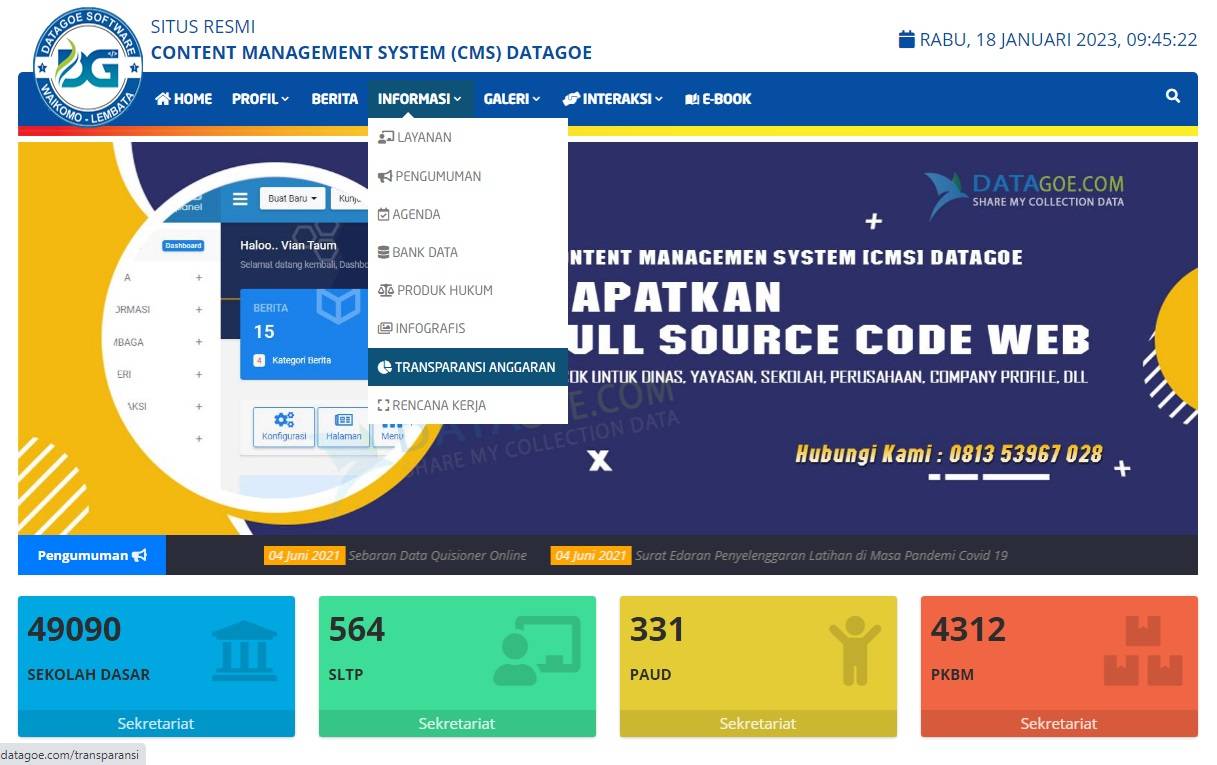Click Sekretariat footer on PAUD card
The height and width of the screenshot is (765, 1217).
point(758,723)
